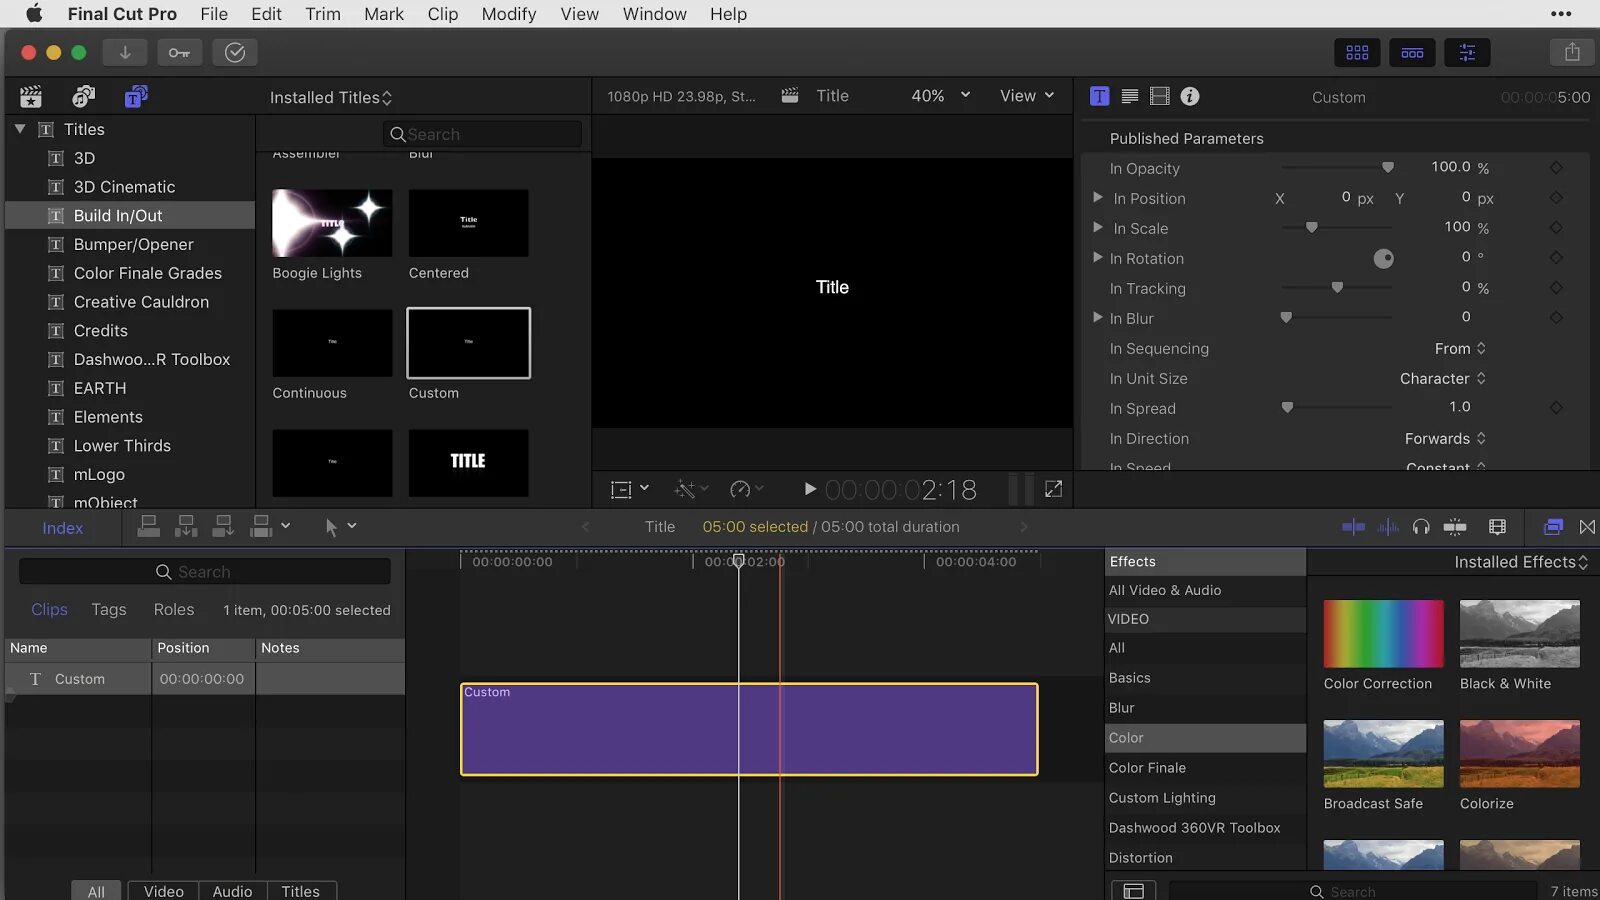Toggle audio skimming waveform icon
The image size is (1600, 900).
pos(1388,527)
